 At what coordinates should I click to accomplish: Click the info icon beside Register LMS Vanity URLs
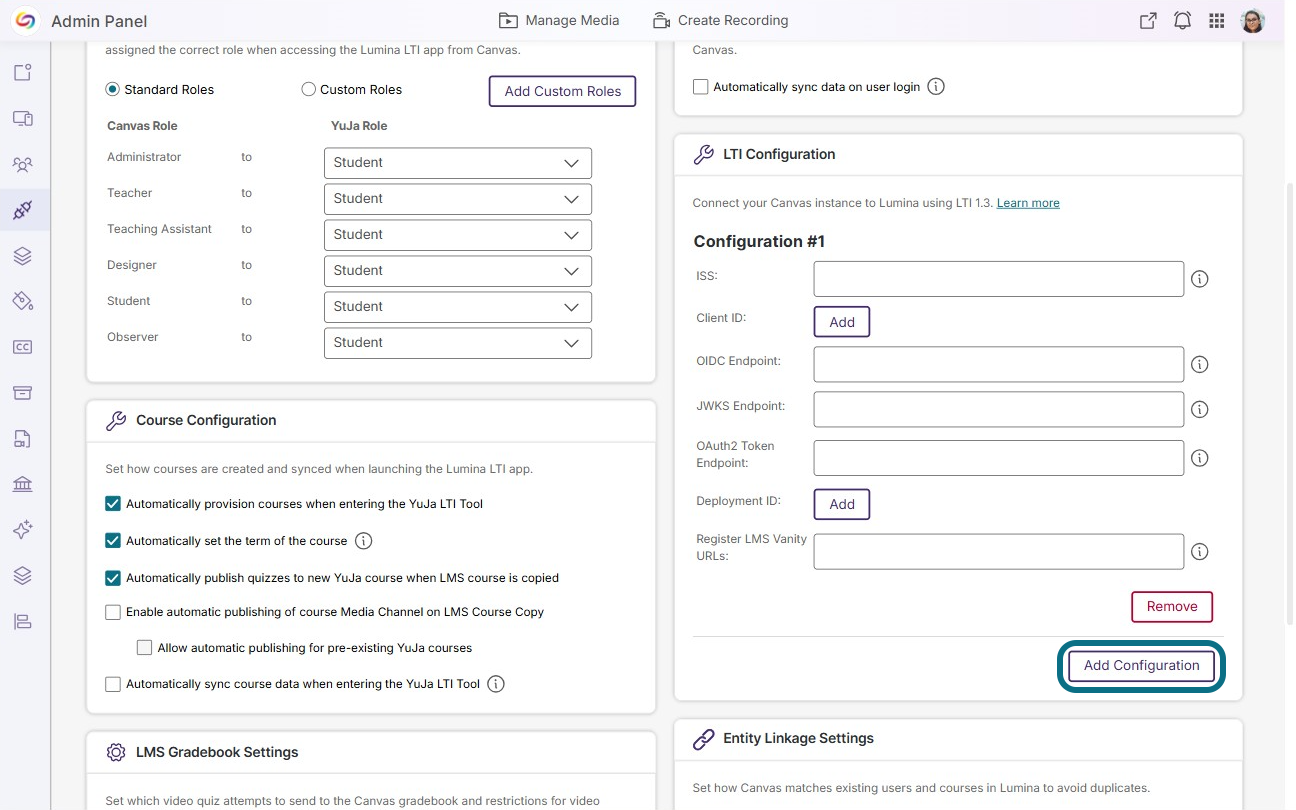pos(1200,552)
